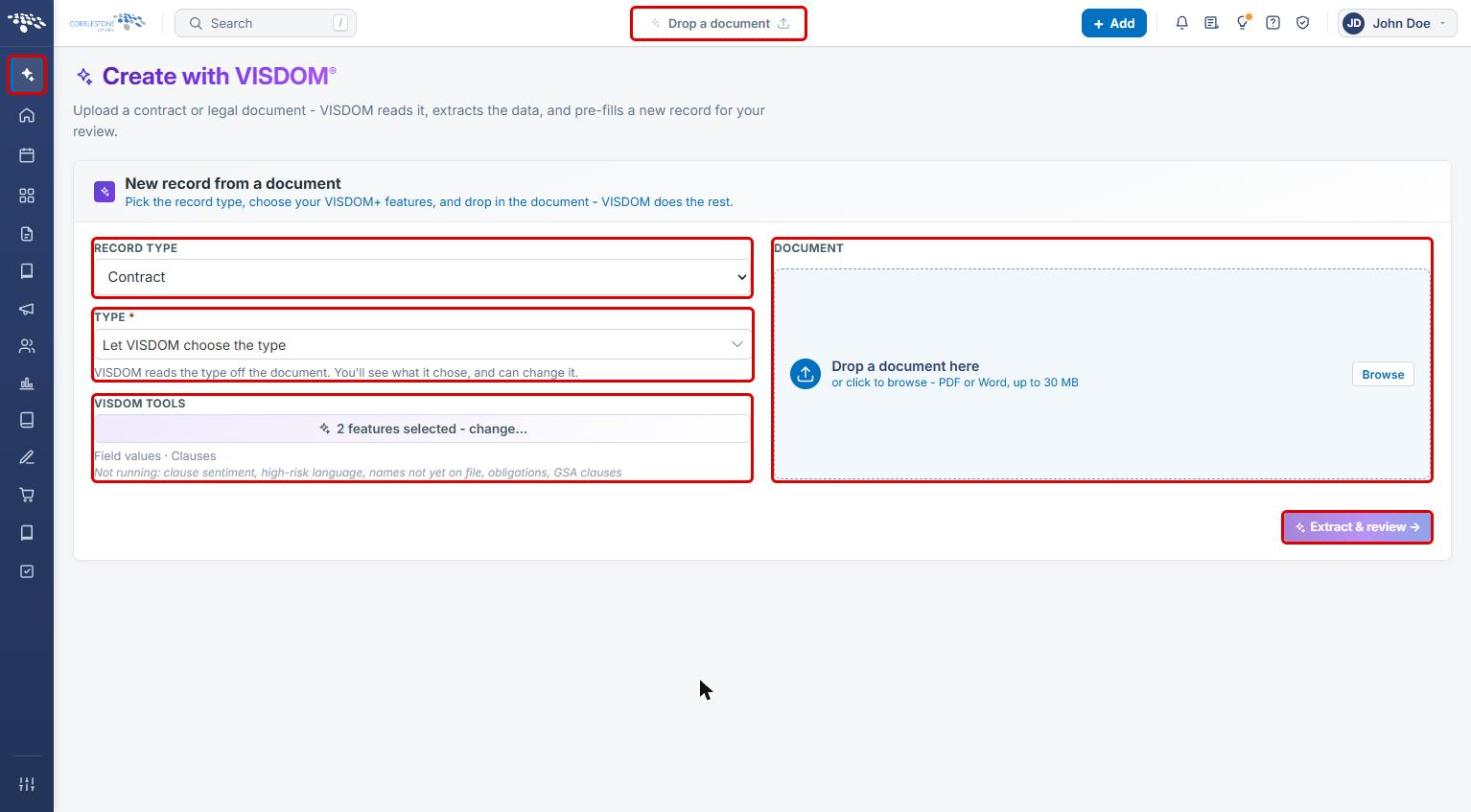Go to Home via sidebar house icon
This screenshot has height=812, width=1471.
tap(27, 115)
